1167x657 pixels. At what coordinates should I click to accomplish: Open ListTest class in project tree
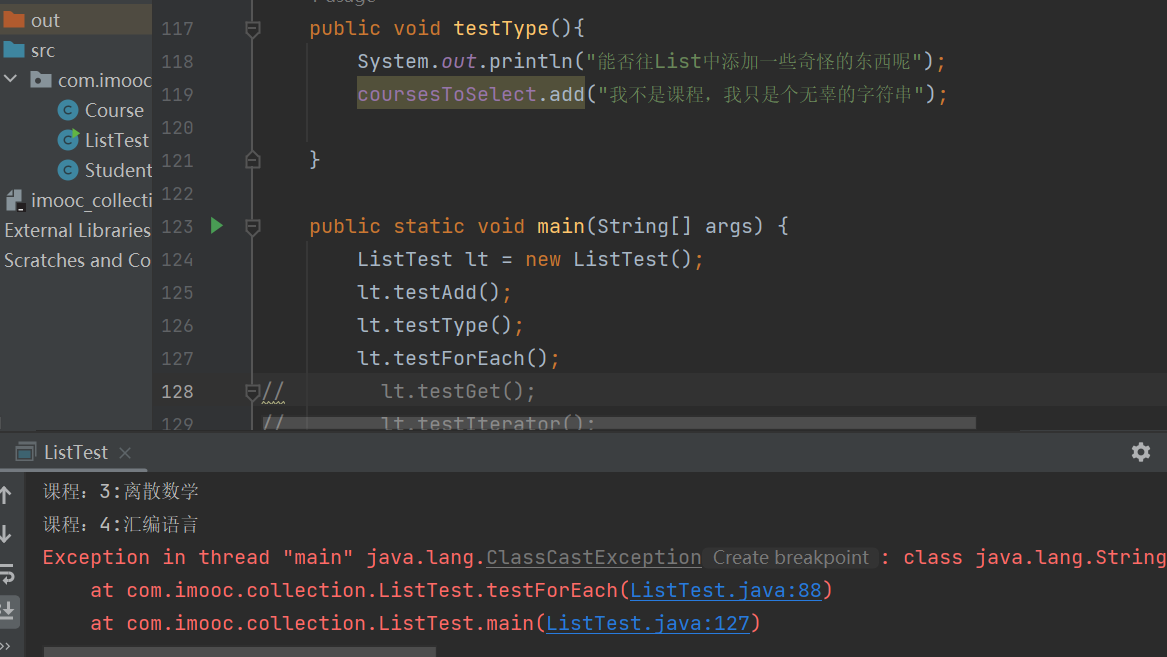point(116,140)
